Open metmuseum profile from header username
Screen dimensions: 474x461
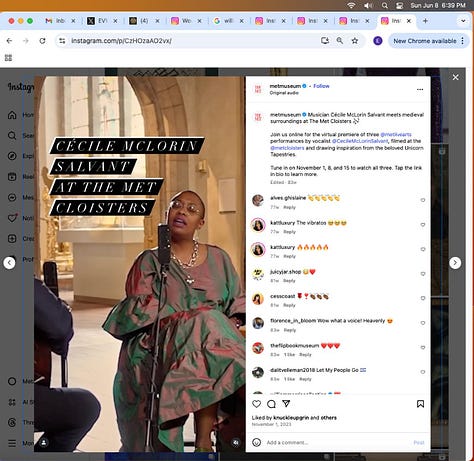(x=285, y=86)
